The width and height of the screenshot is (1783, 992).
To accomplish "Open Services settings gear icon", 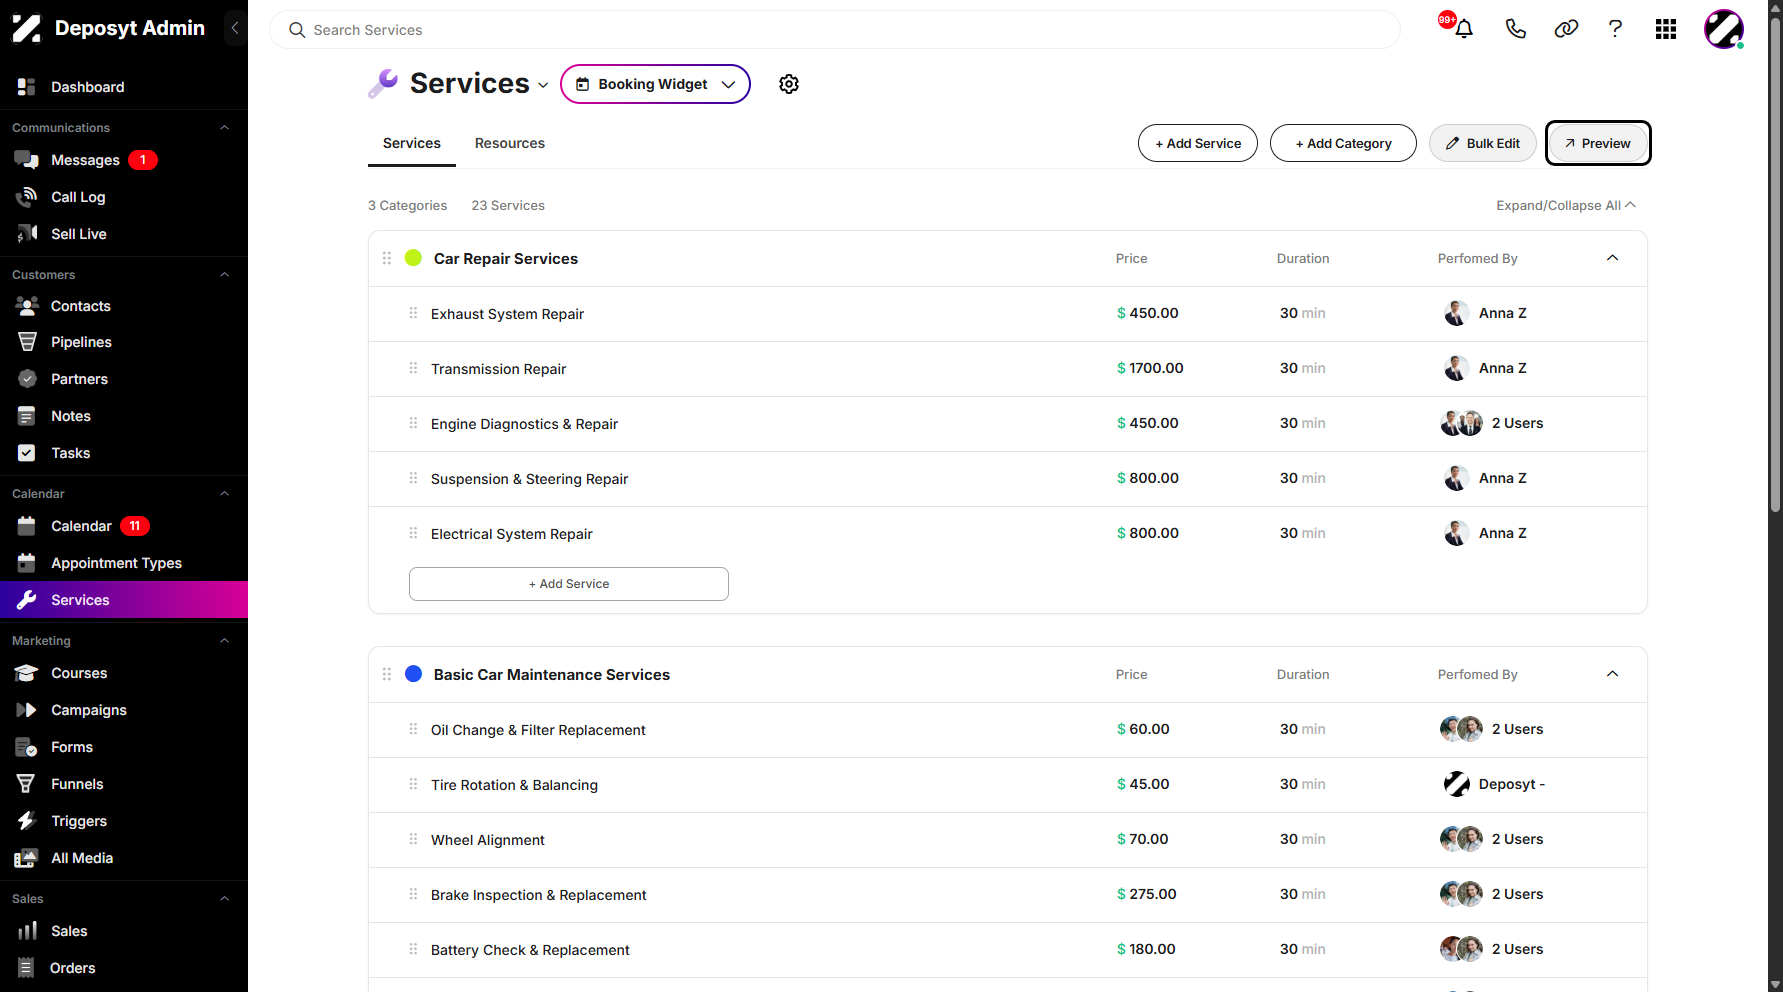I will pyautogui.click(x=789, y=84).
